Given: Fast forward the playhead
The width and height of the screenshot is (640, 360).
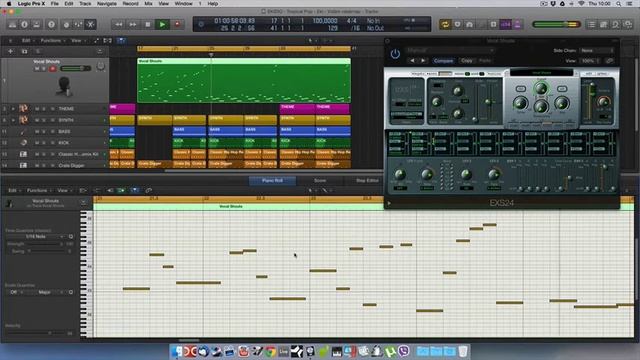Looking at the screenshot, I should [133, 24].
